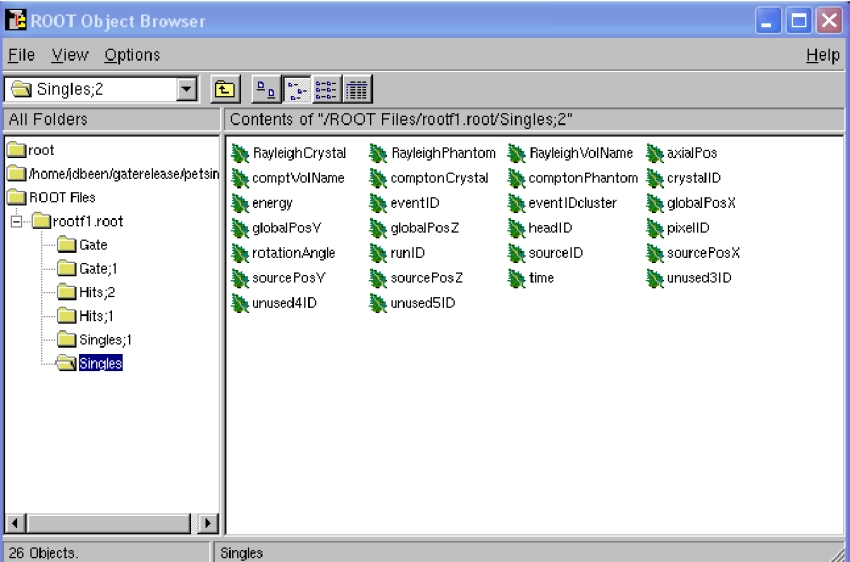Image resolution: width=850 pixels, height=562 pixels.
Task: Click the folder tree left scroll arrow
Action: click(15, 523)
